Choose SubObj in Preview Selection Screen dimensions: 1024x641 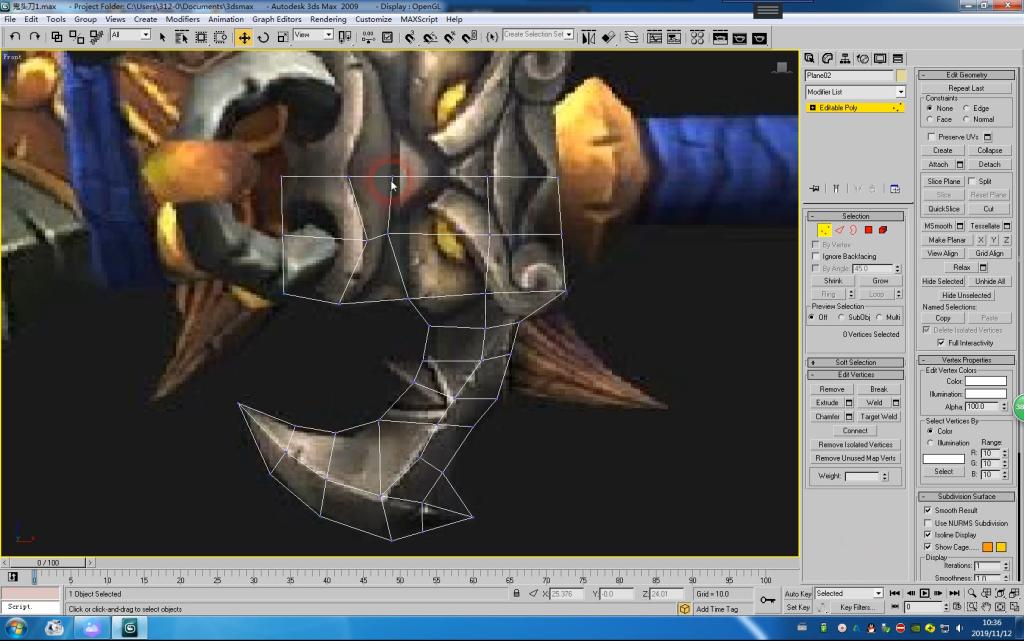pyautogui.click(x=841, y=317)
